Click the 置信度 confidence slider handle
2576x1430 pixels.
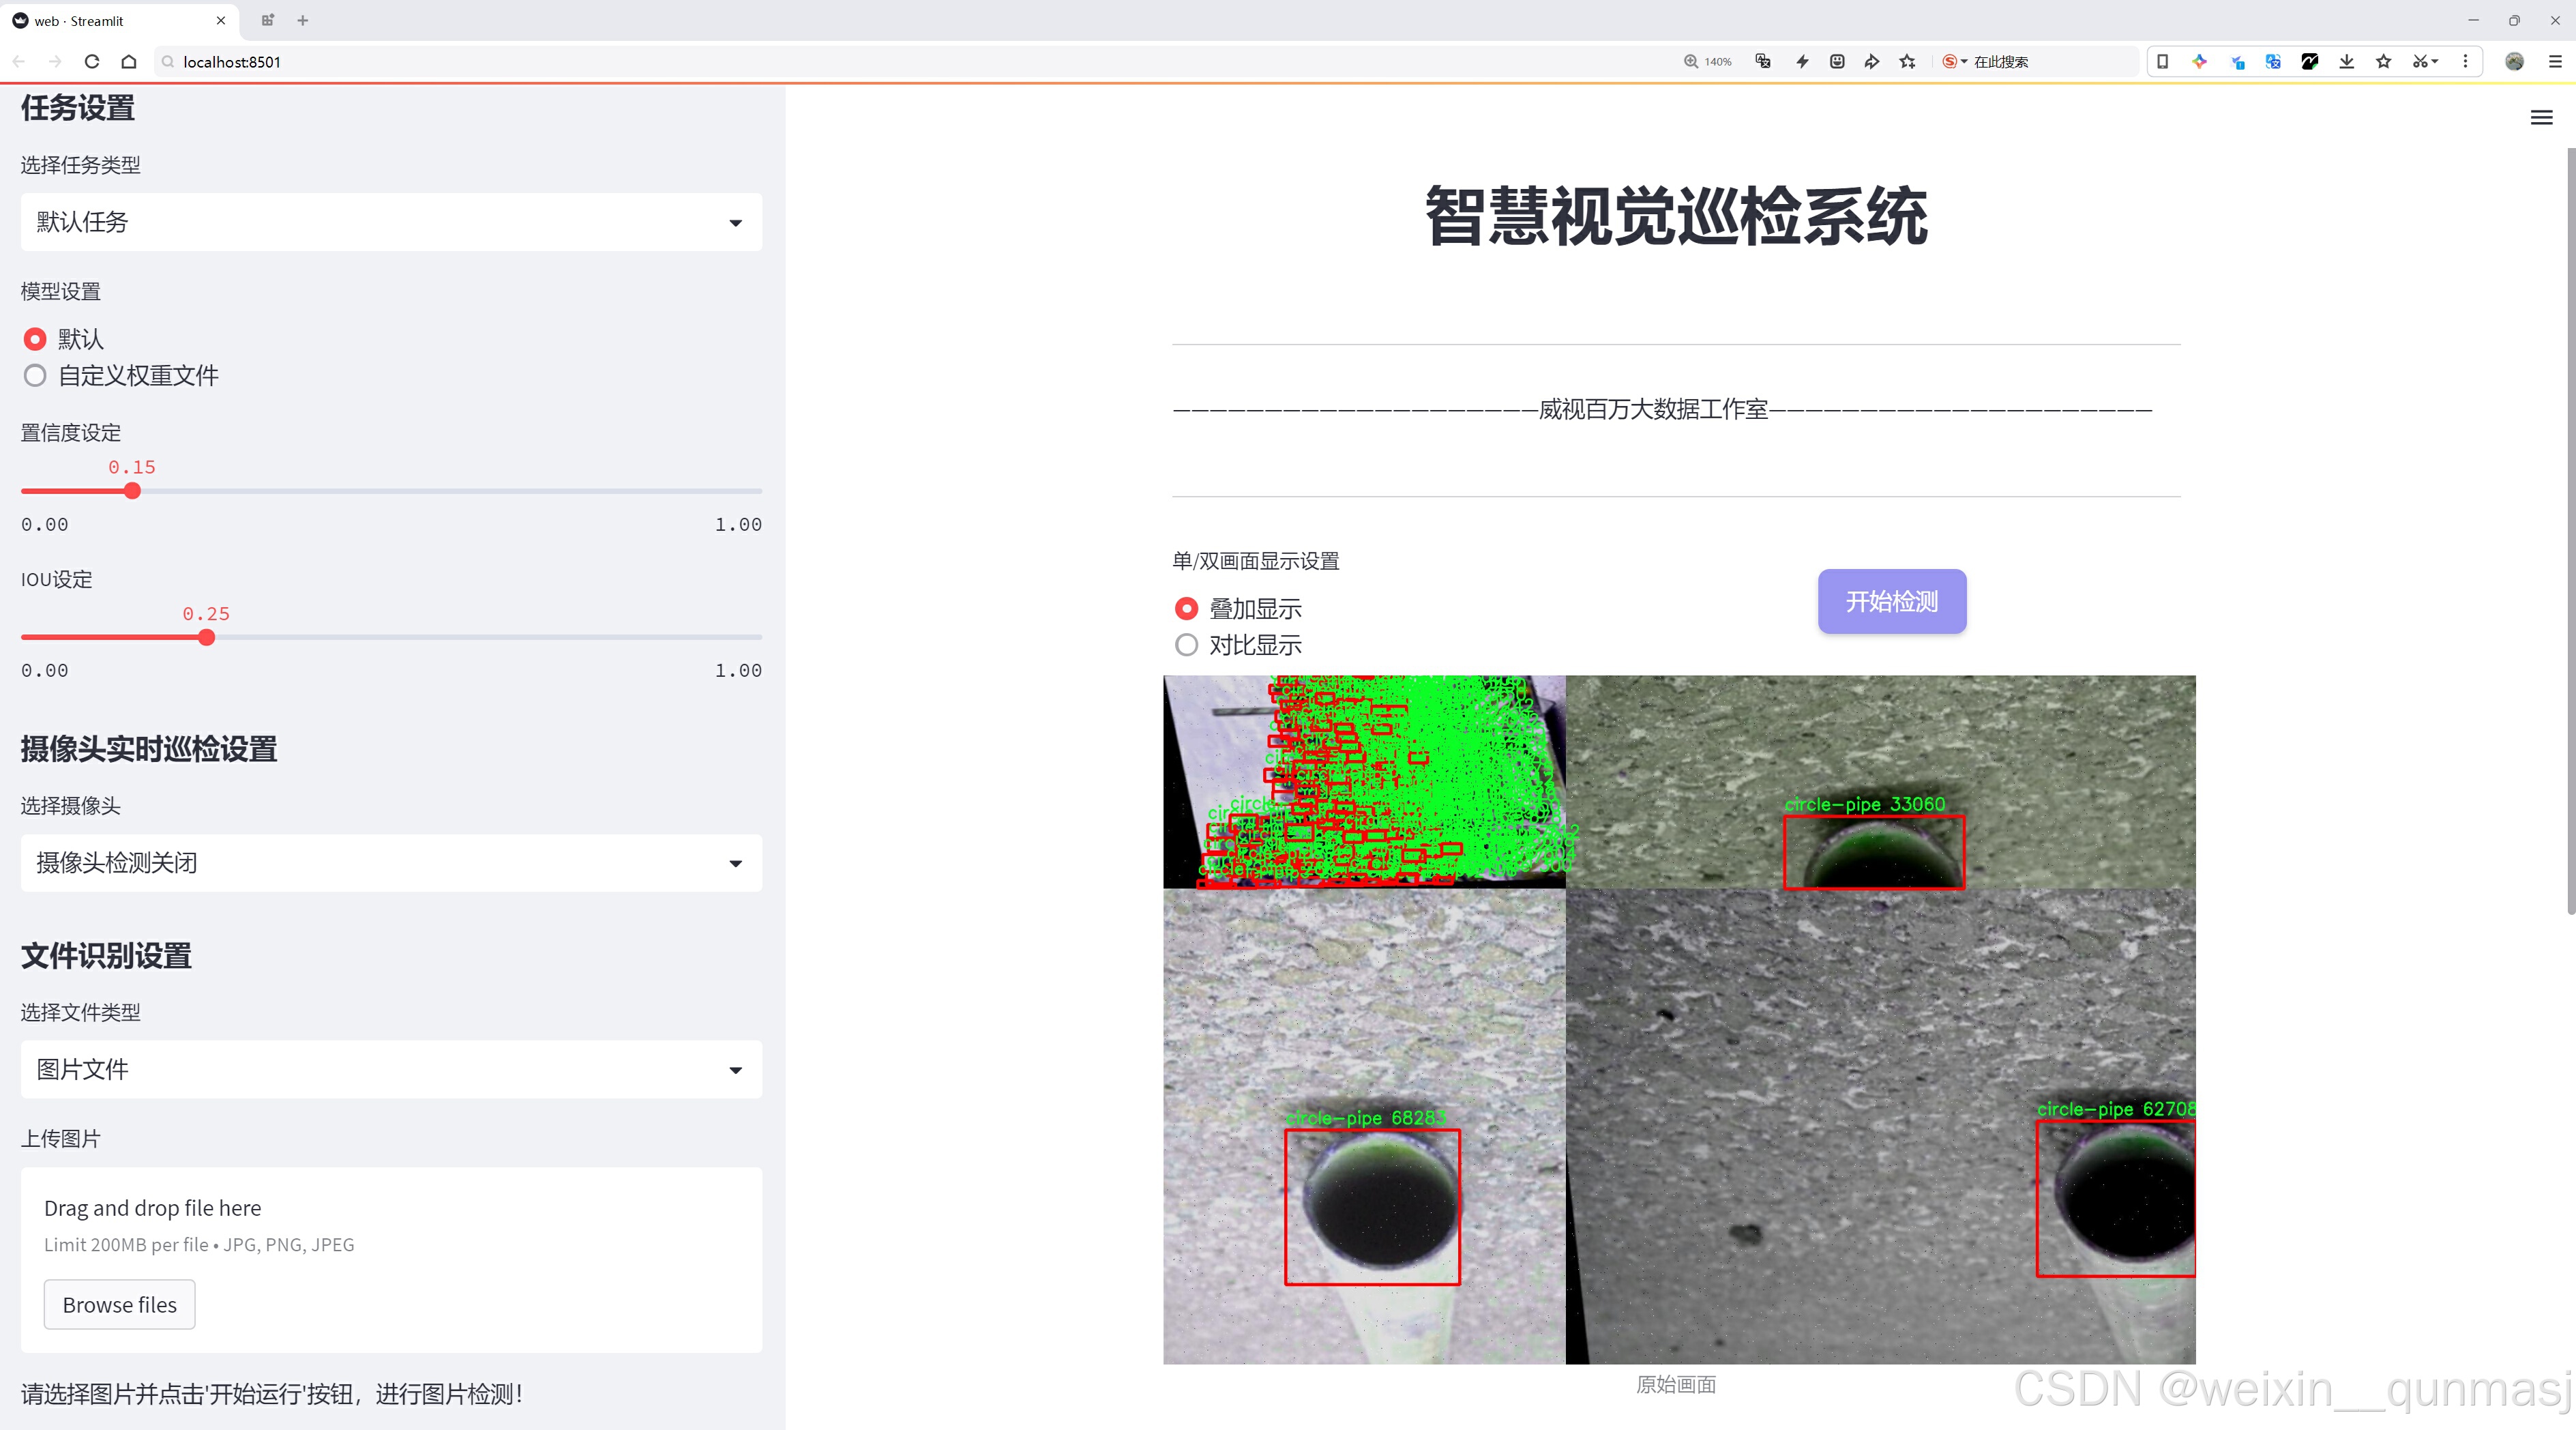(x=132, y=491)
